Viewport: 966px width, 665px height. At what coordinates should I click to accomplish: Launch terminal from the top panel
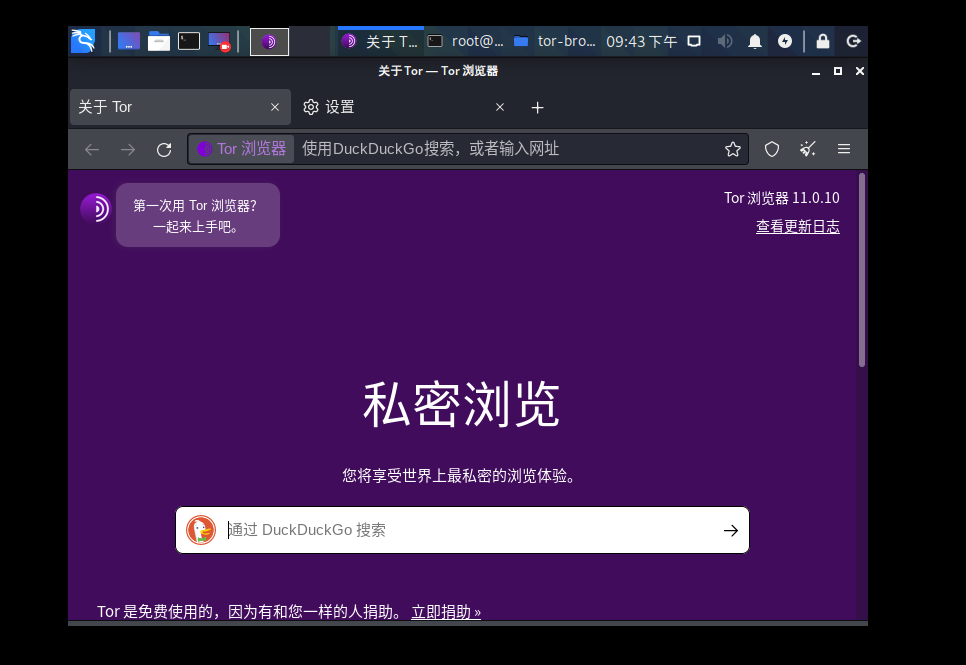pos(189,41)
